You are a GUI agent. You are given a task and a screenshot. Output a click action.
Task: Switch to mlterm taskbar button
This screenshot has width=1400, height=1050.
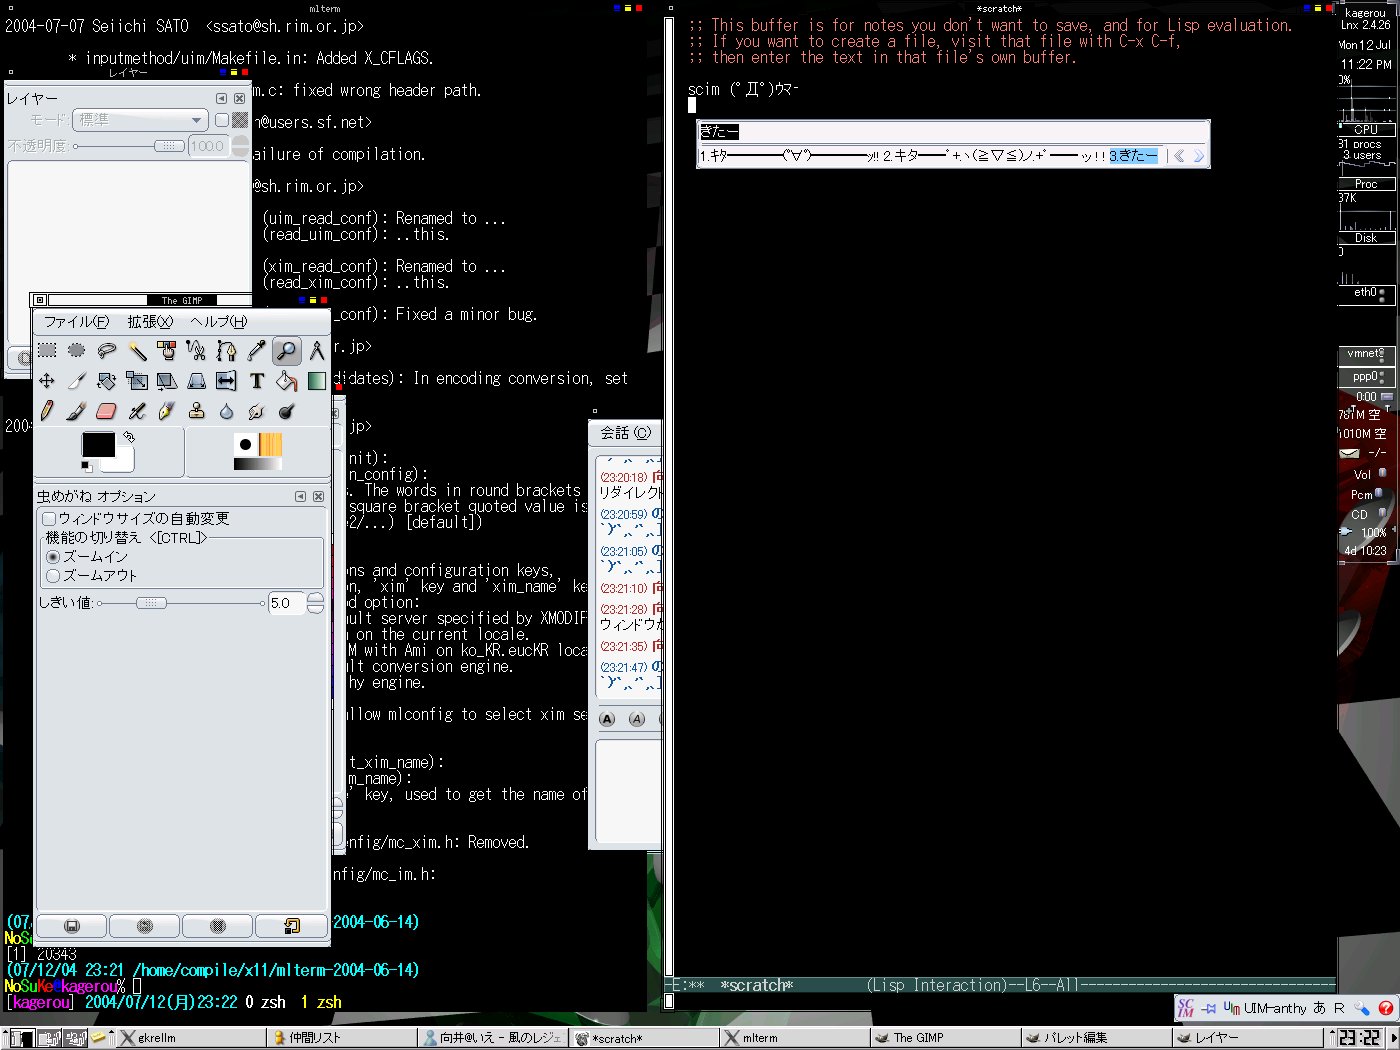pyautogui.click(x=795, y=1038)
